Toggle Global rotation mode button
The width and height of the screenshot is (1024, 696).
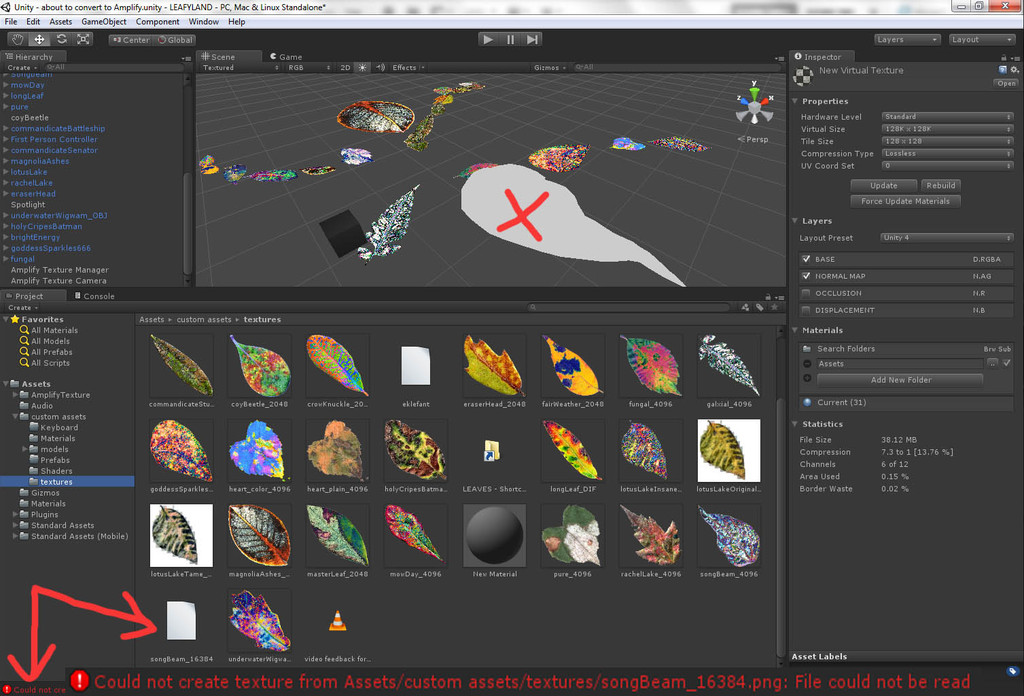(175, 40)
